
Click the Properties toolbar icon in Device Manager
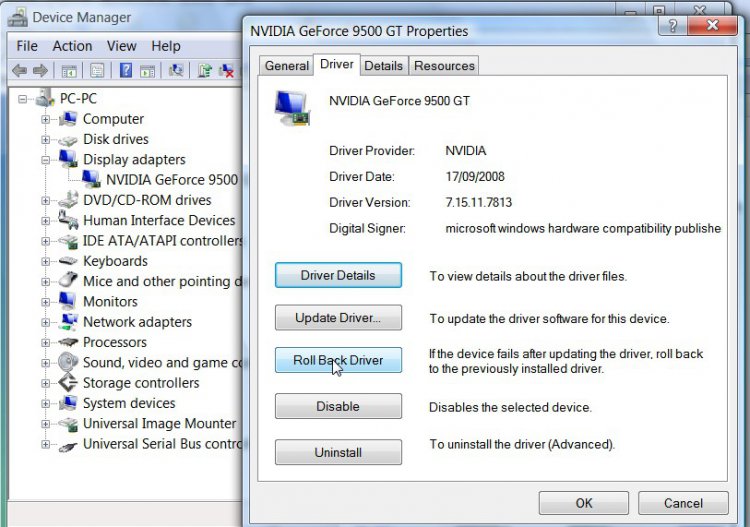[97, 71]
